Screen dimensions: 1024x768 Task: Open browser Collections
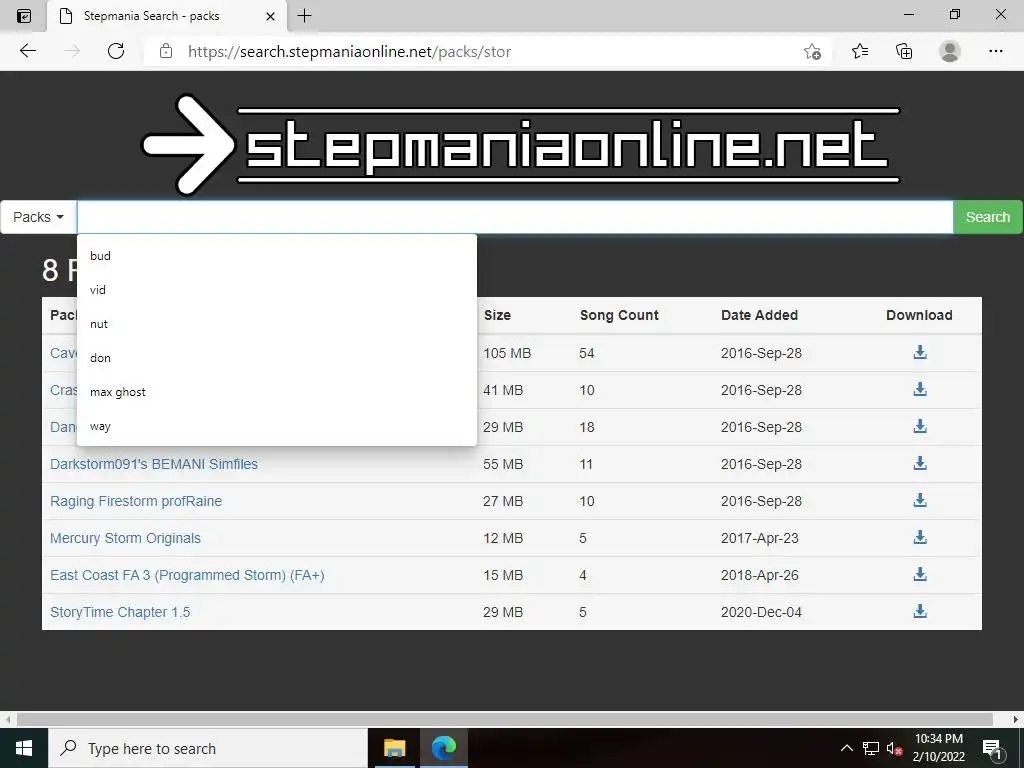point(904,51)
